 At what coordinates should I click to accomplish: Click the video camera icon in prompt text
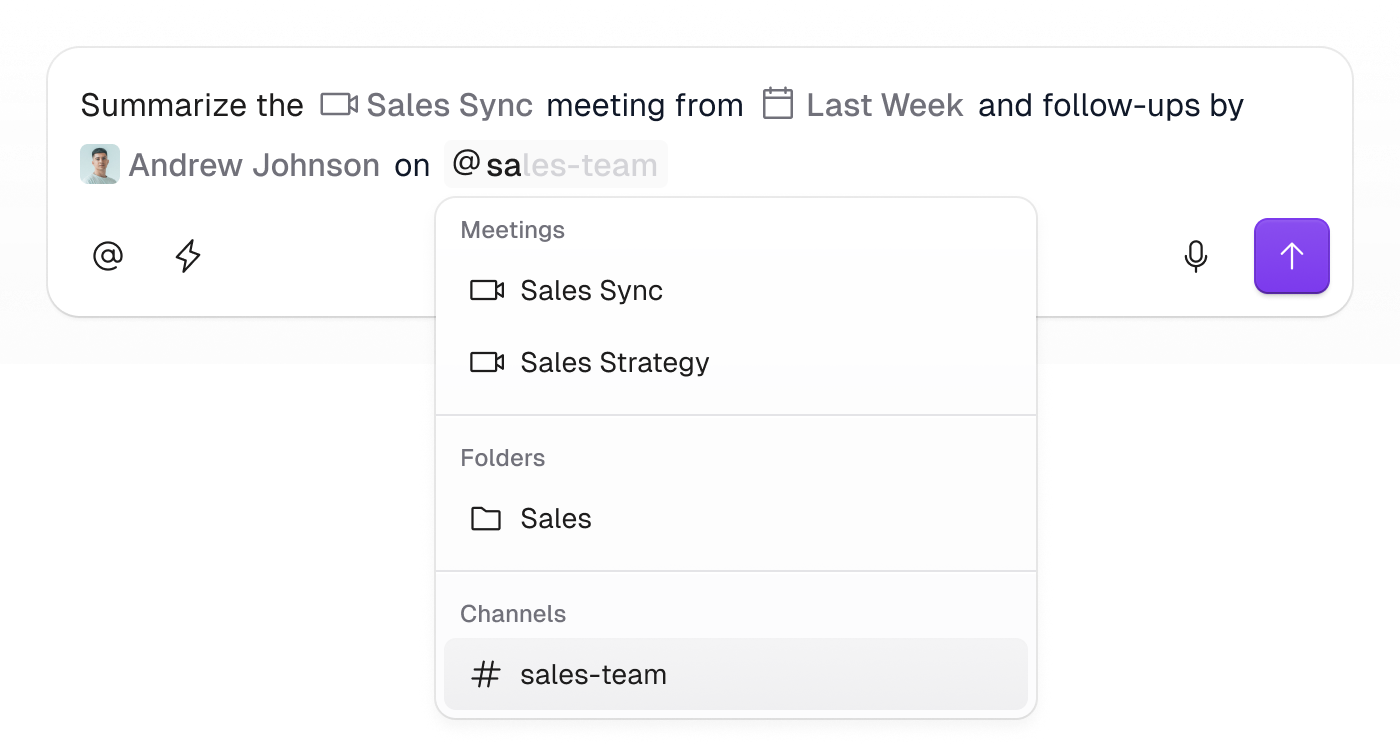339,104
